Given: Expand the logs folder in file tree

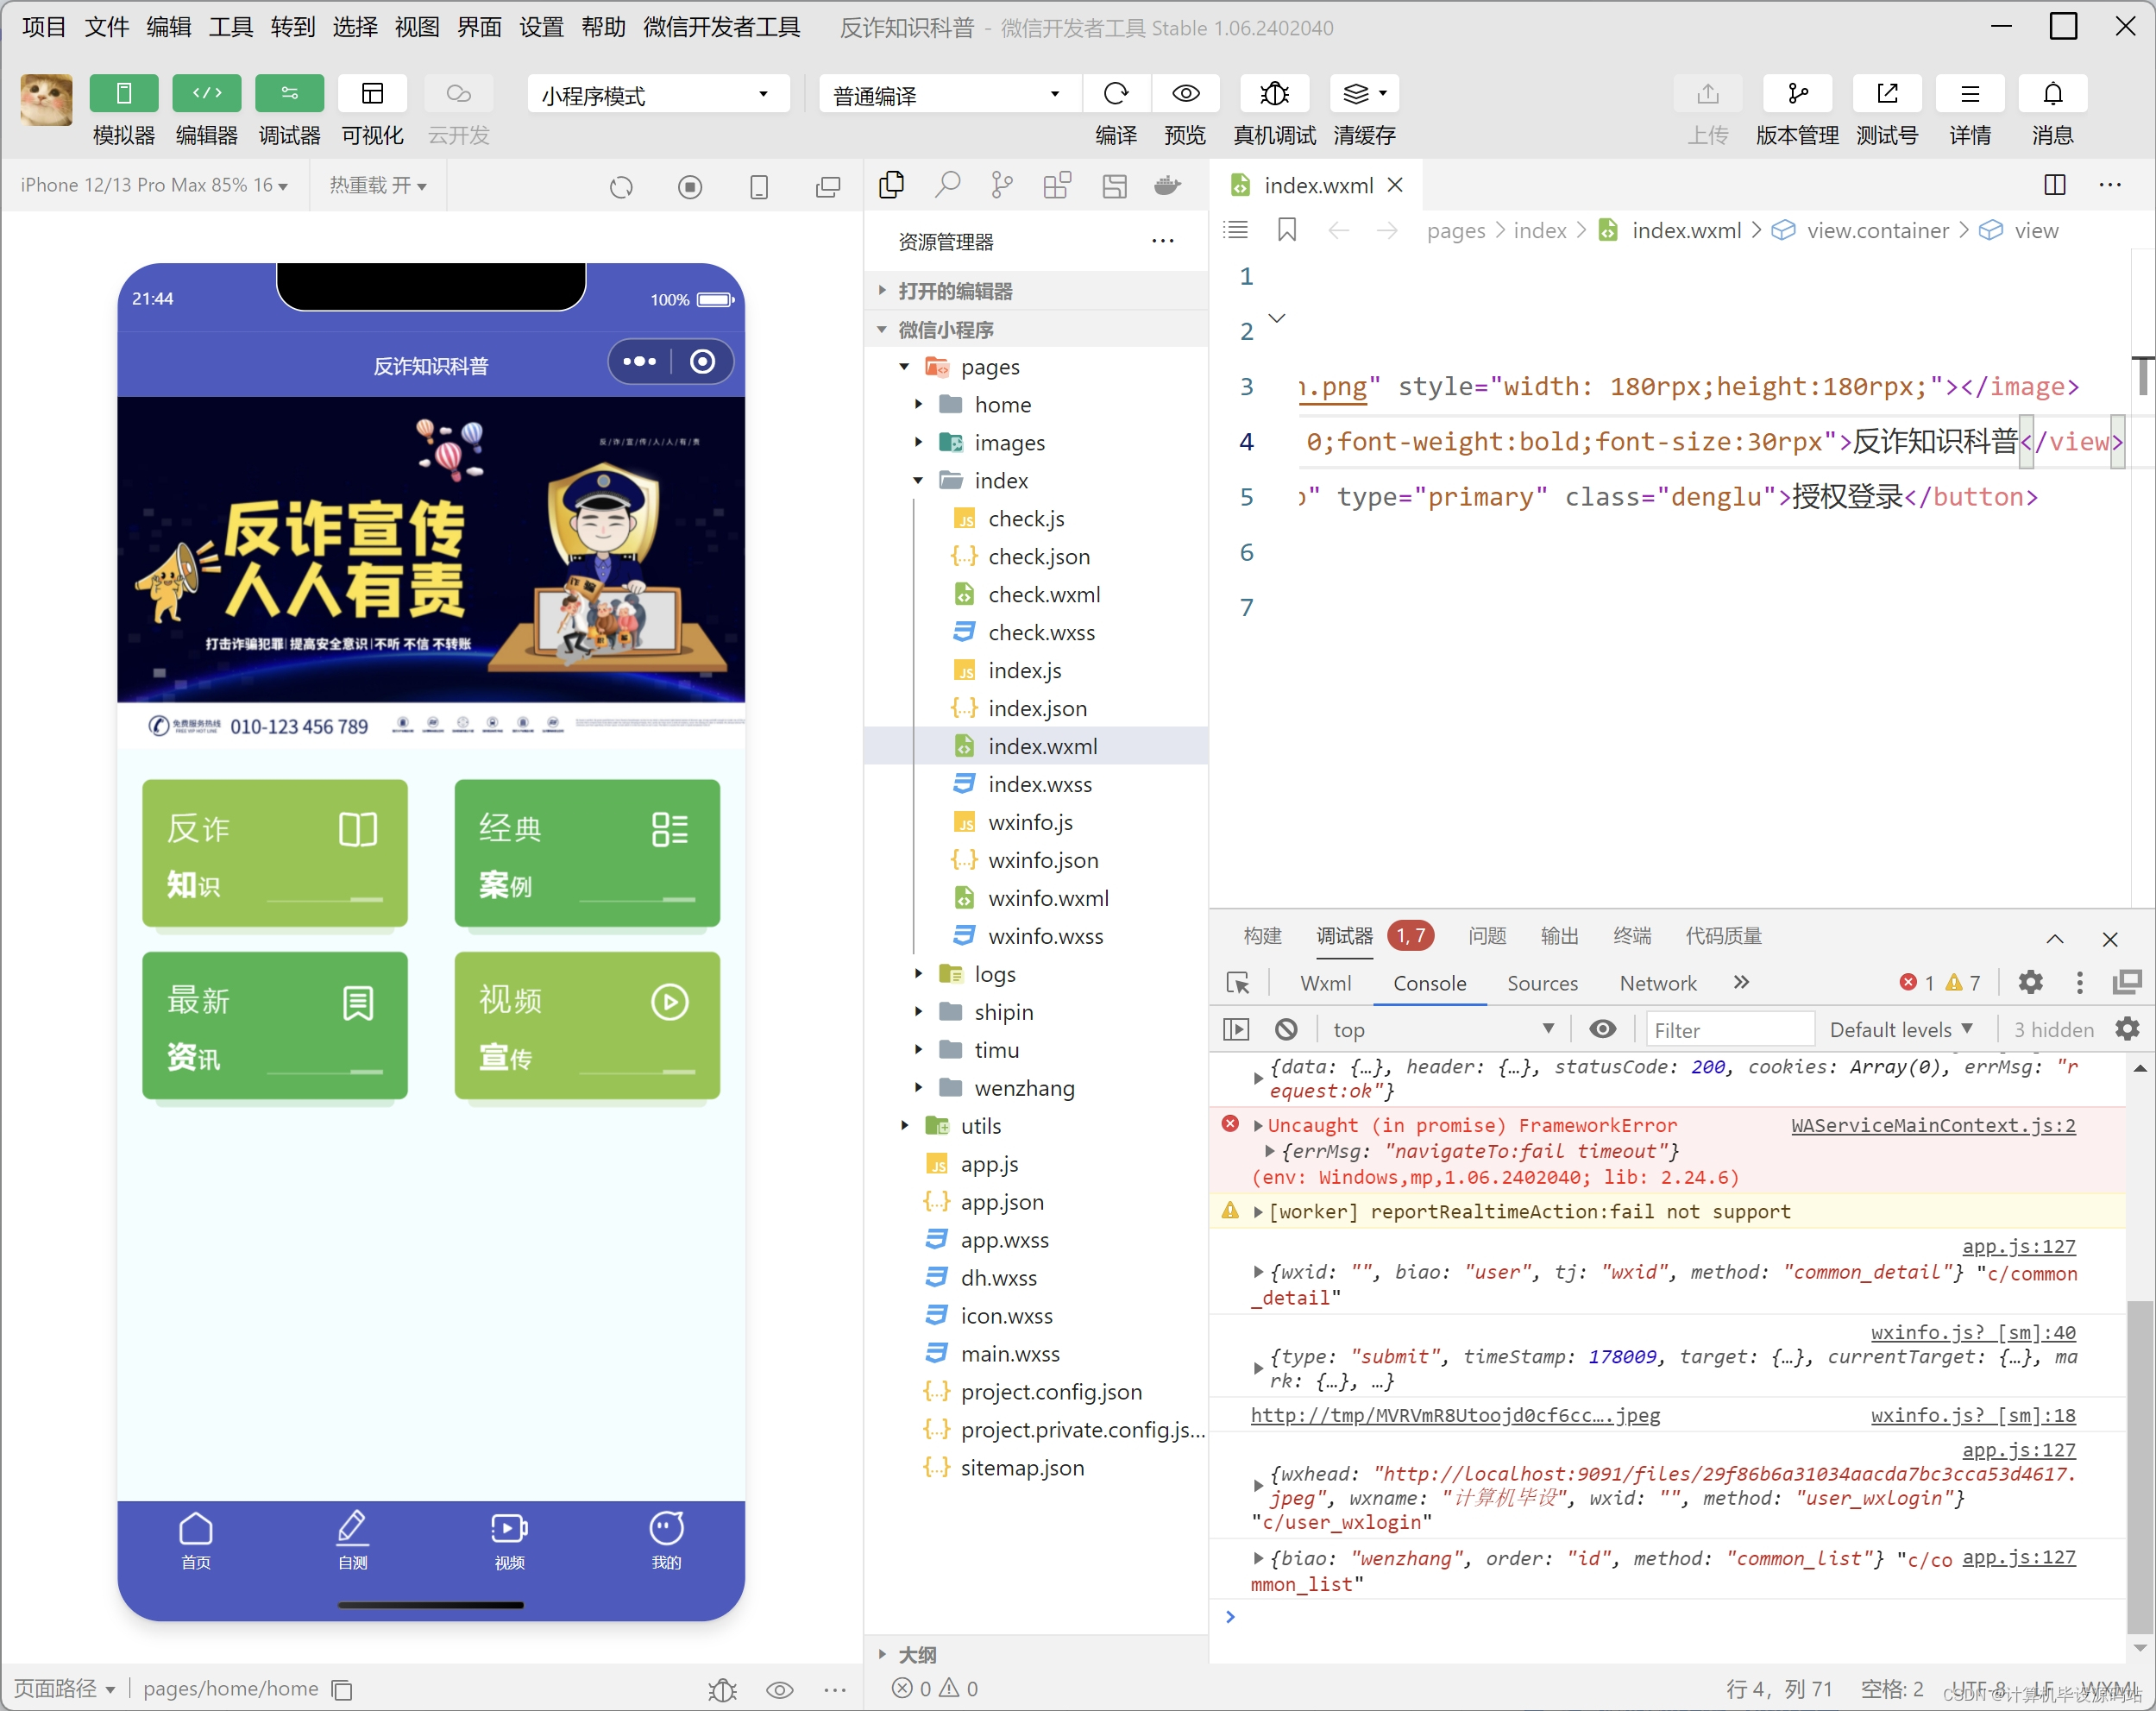Looking at the screenshot, I should 994,974.
